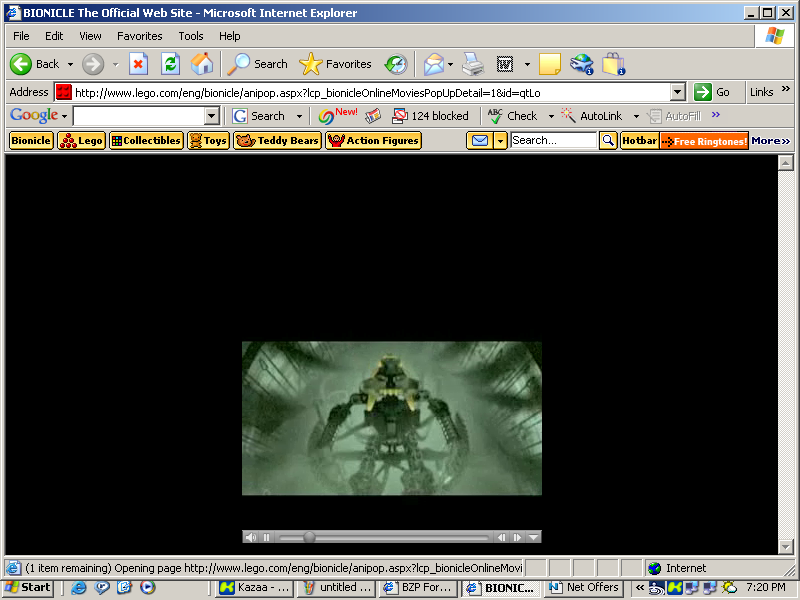
Task: Click the Refresh icon in the toolbar
Action: (x=170, y=63)
